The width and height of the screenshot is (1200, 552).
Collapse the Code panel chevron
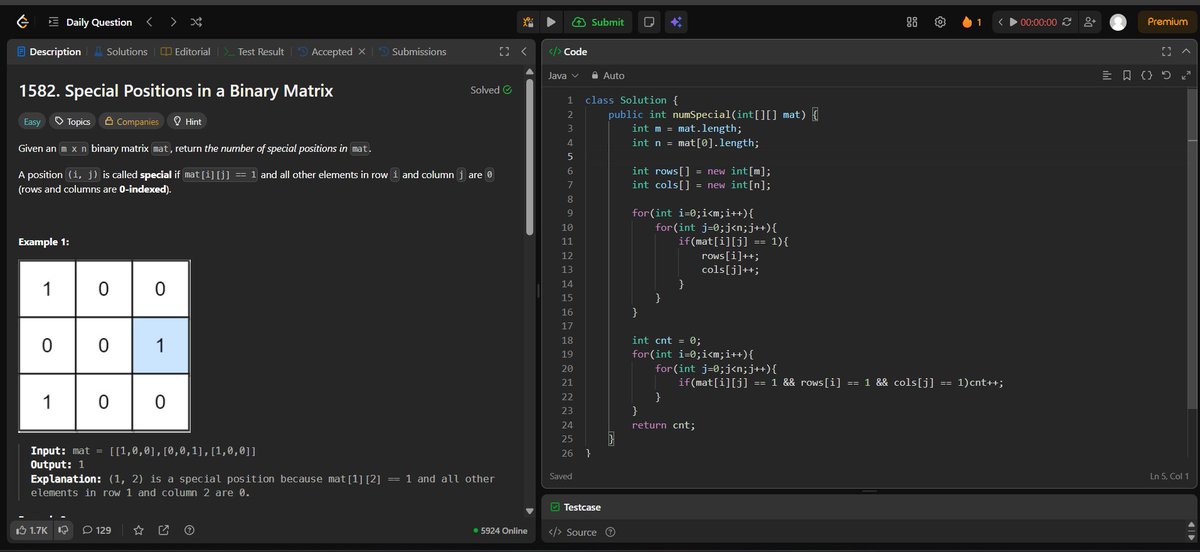tap(1186, 51)
